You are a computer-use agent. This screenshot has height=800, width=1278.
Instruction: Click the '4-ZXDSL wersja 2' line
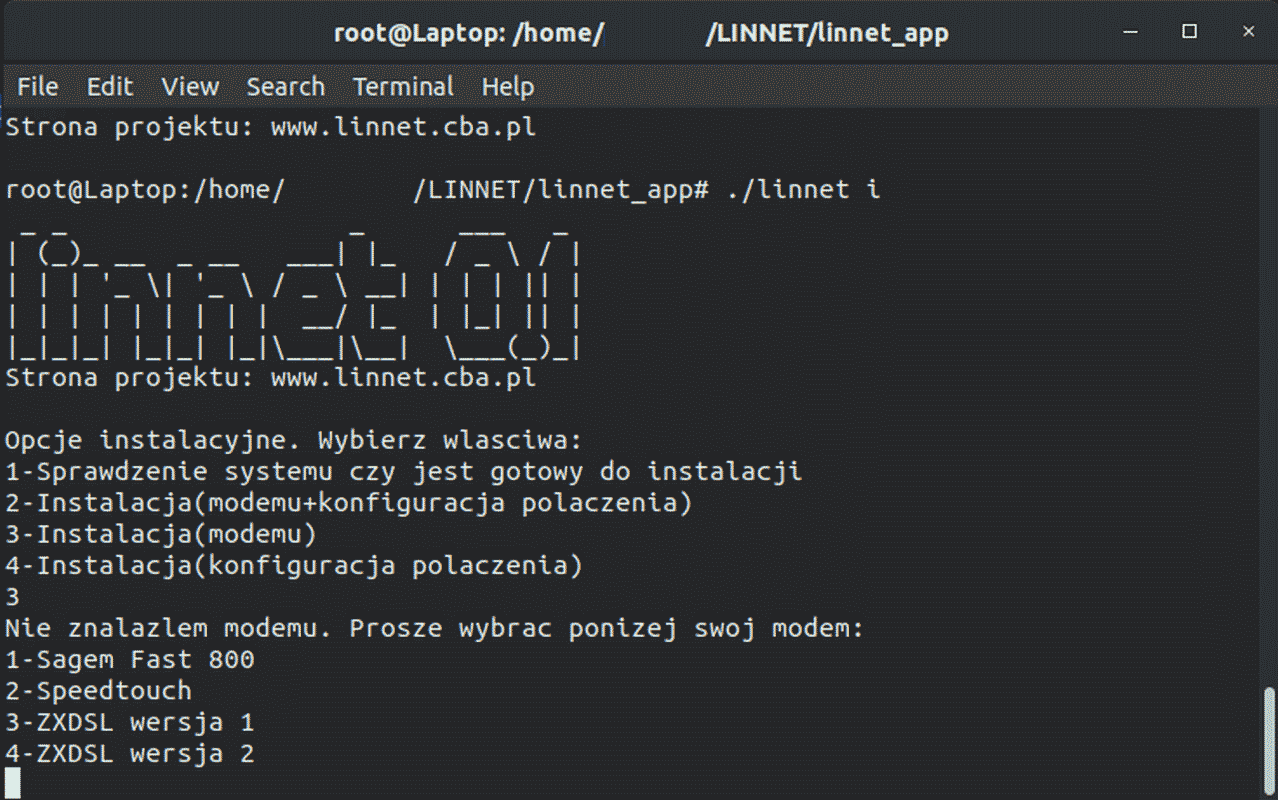point(130,752)
